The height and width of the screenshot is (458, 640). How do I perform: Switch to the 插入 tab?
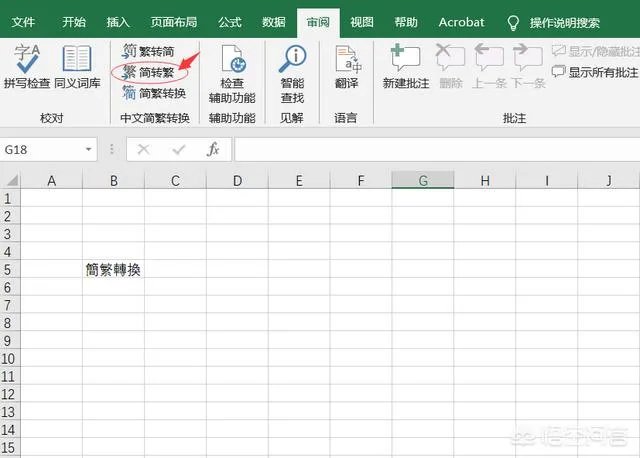[118, 22]
